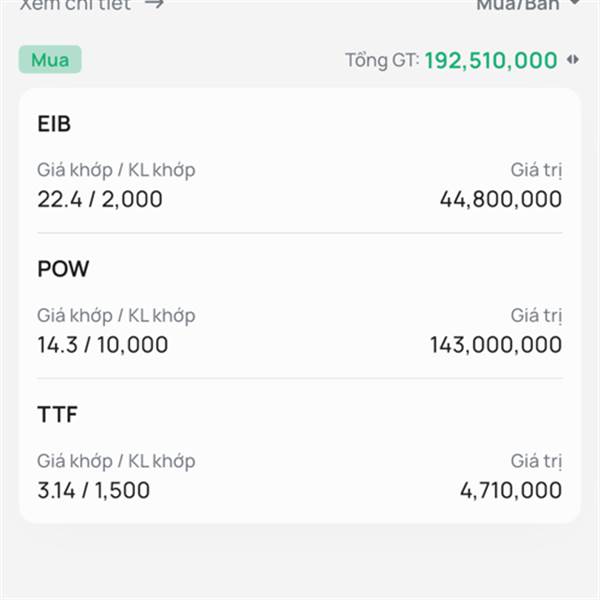This screenshot has height=600, width=600.
Task: Tap the expand arrows icon next to total value
Action: (x=573, y=60)
